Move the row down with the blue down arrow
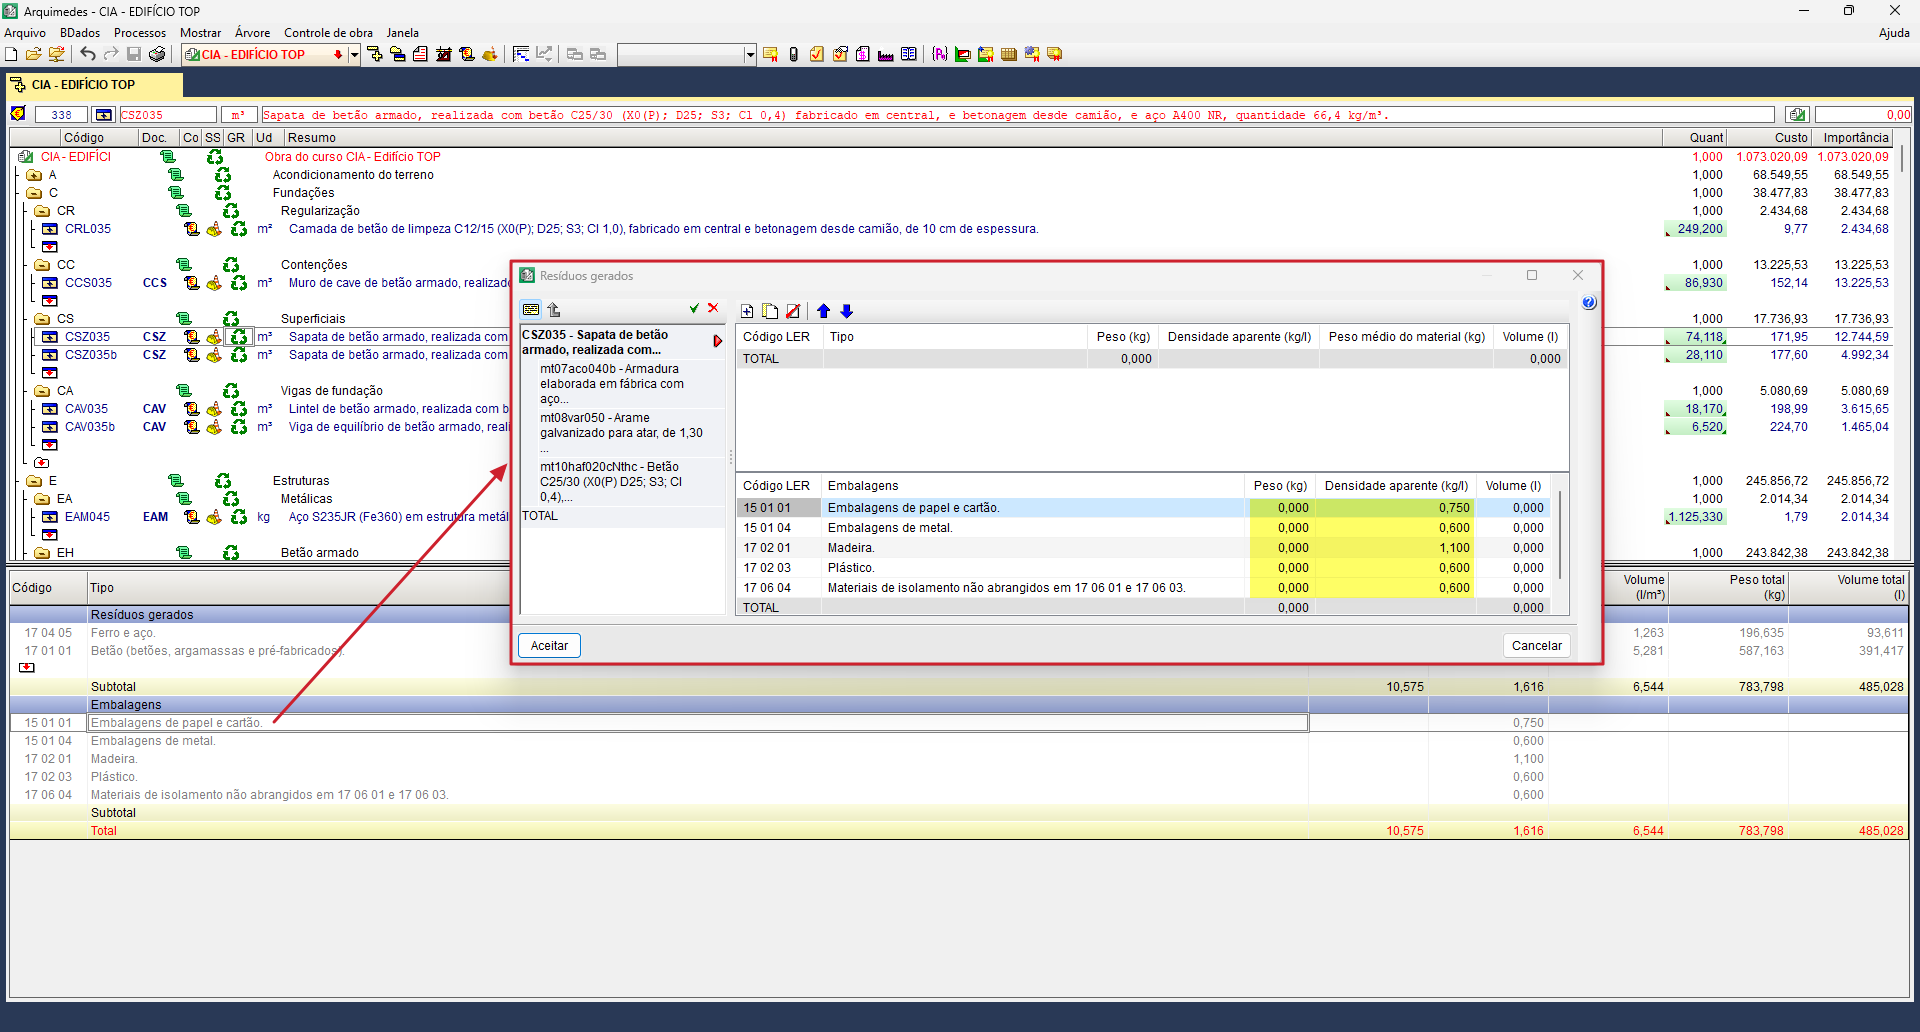This screenshot has height=1032, width=1920. point(846,311)
